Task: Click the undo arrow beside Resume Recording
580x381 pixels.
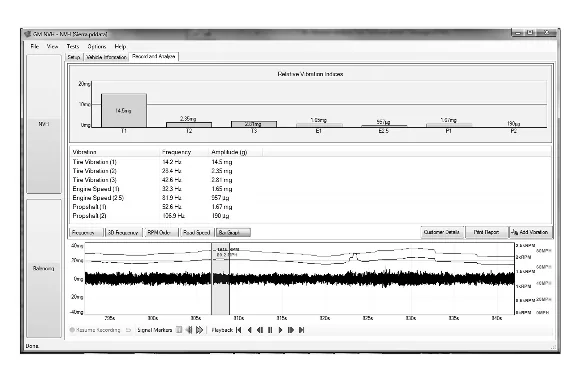Action: tap(128, 330)
